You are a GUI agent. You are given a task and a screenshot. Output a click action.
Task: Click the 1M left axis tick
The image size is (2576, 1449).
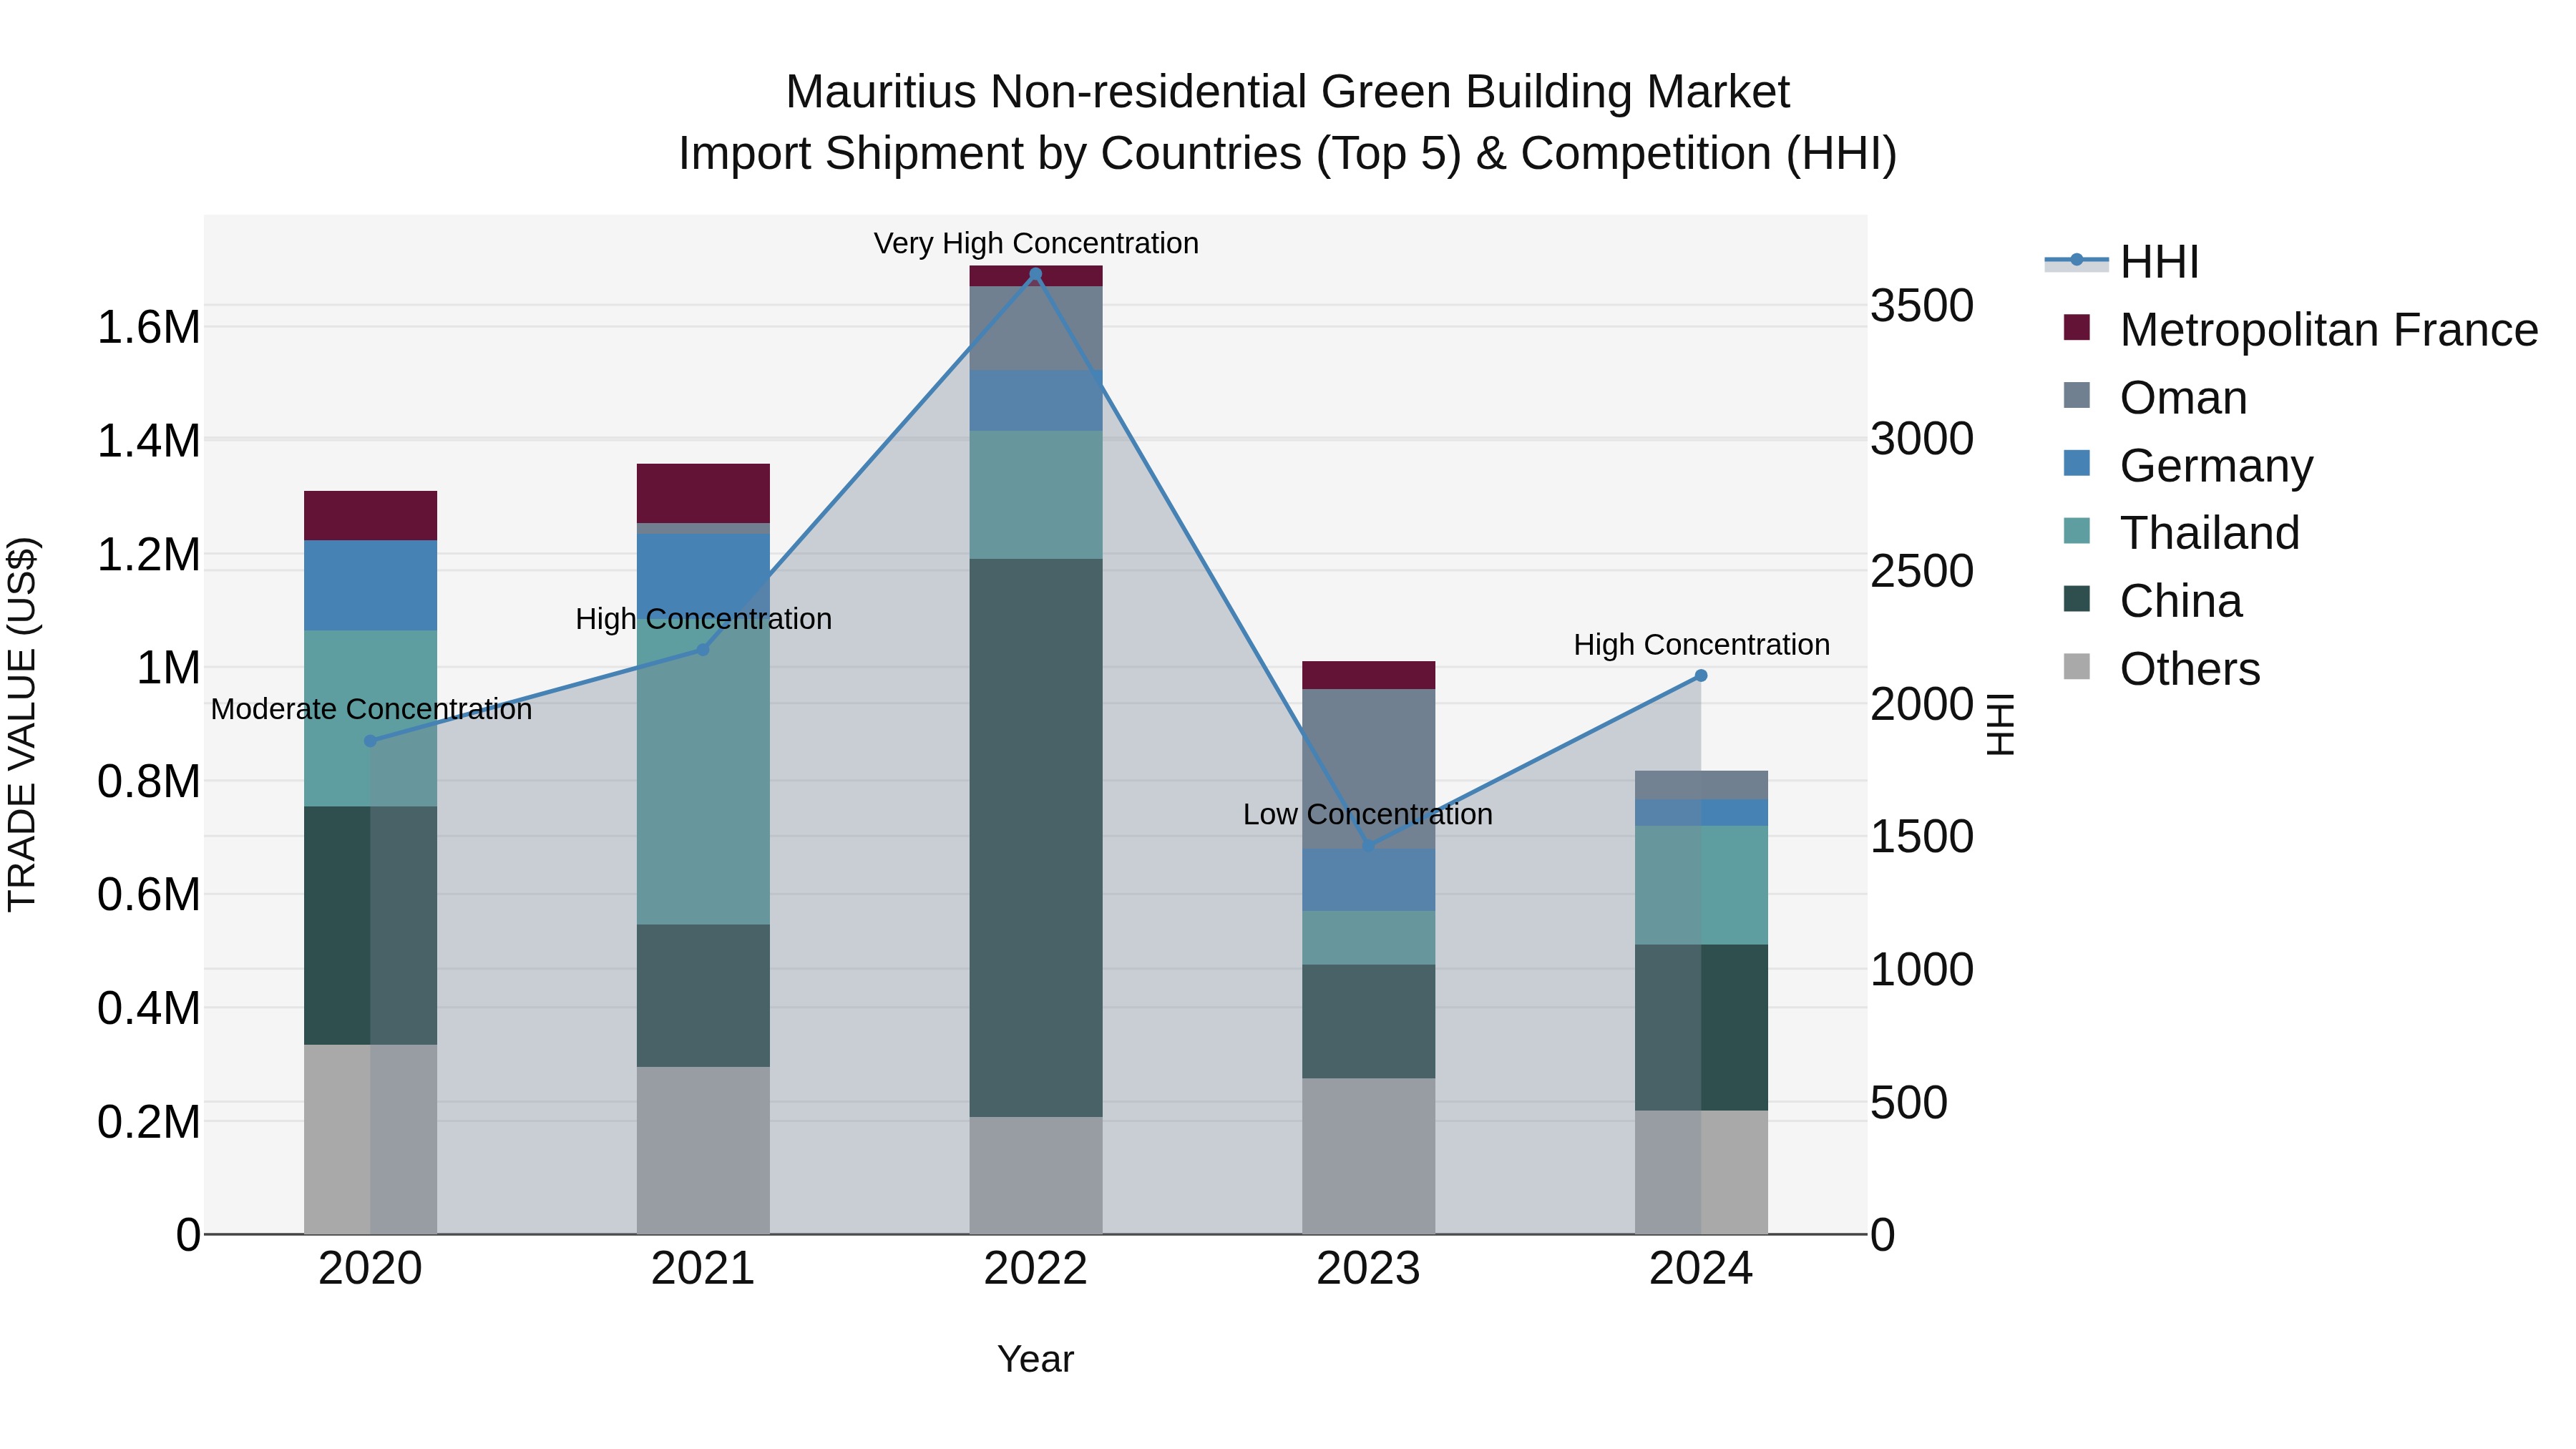[168, 667]
